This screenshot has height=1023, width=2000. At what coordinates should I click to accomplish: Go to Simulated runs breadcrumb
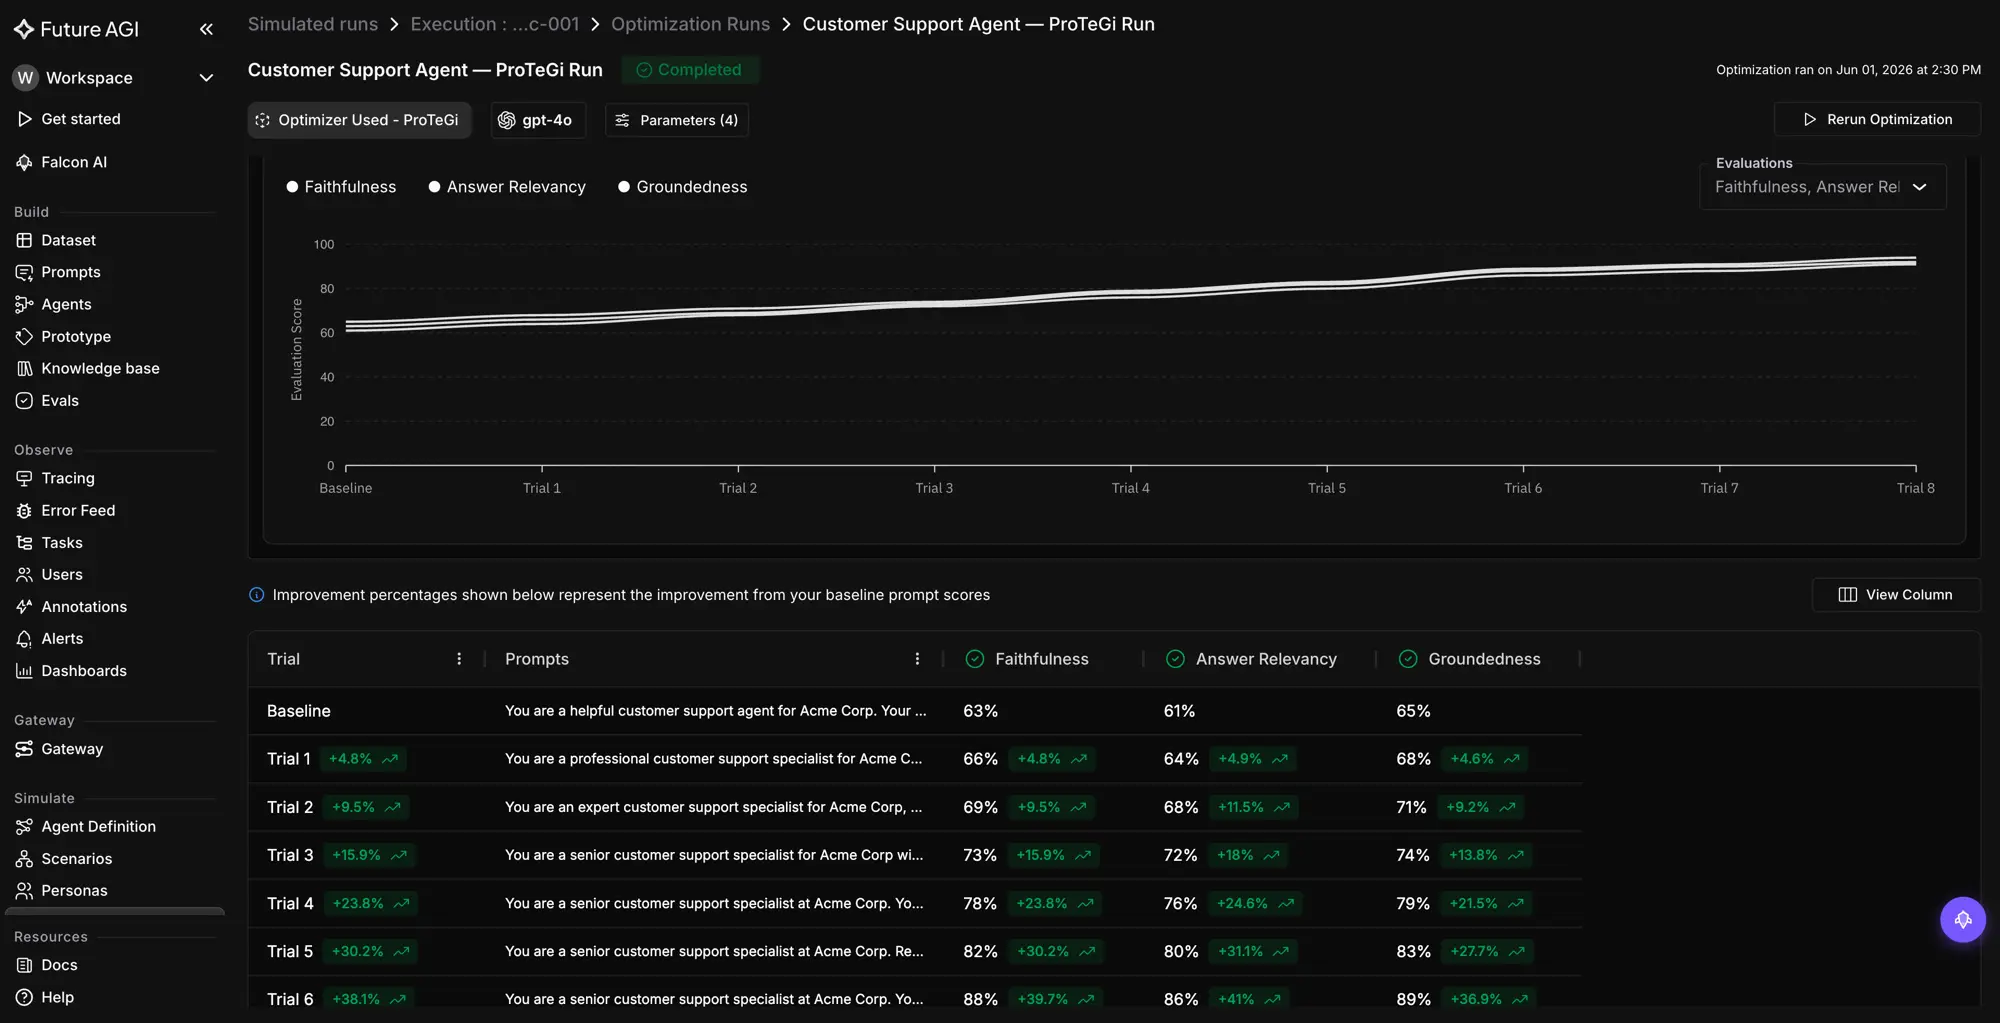(313, 24)
